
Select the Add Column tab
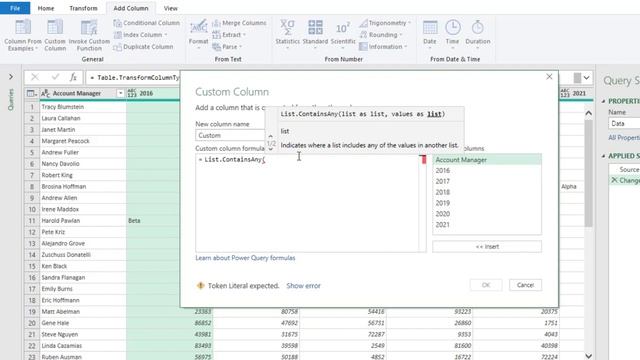pyautogui.click(x=131, y=8)
